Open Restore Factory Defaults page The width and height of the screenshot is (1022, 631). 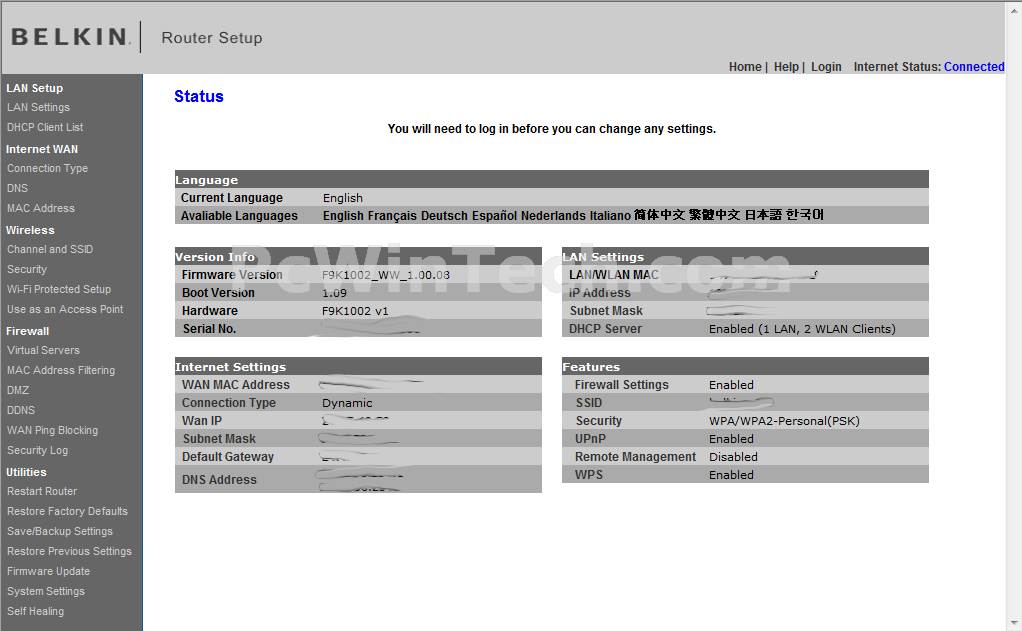[x=68, y=511]
